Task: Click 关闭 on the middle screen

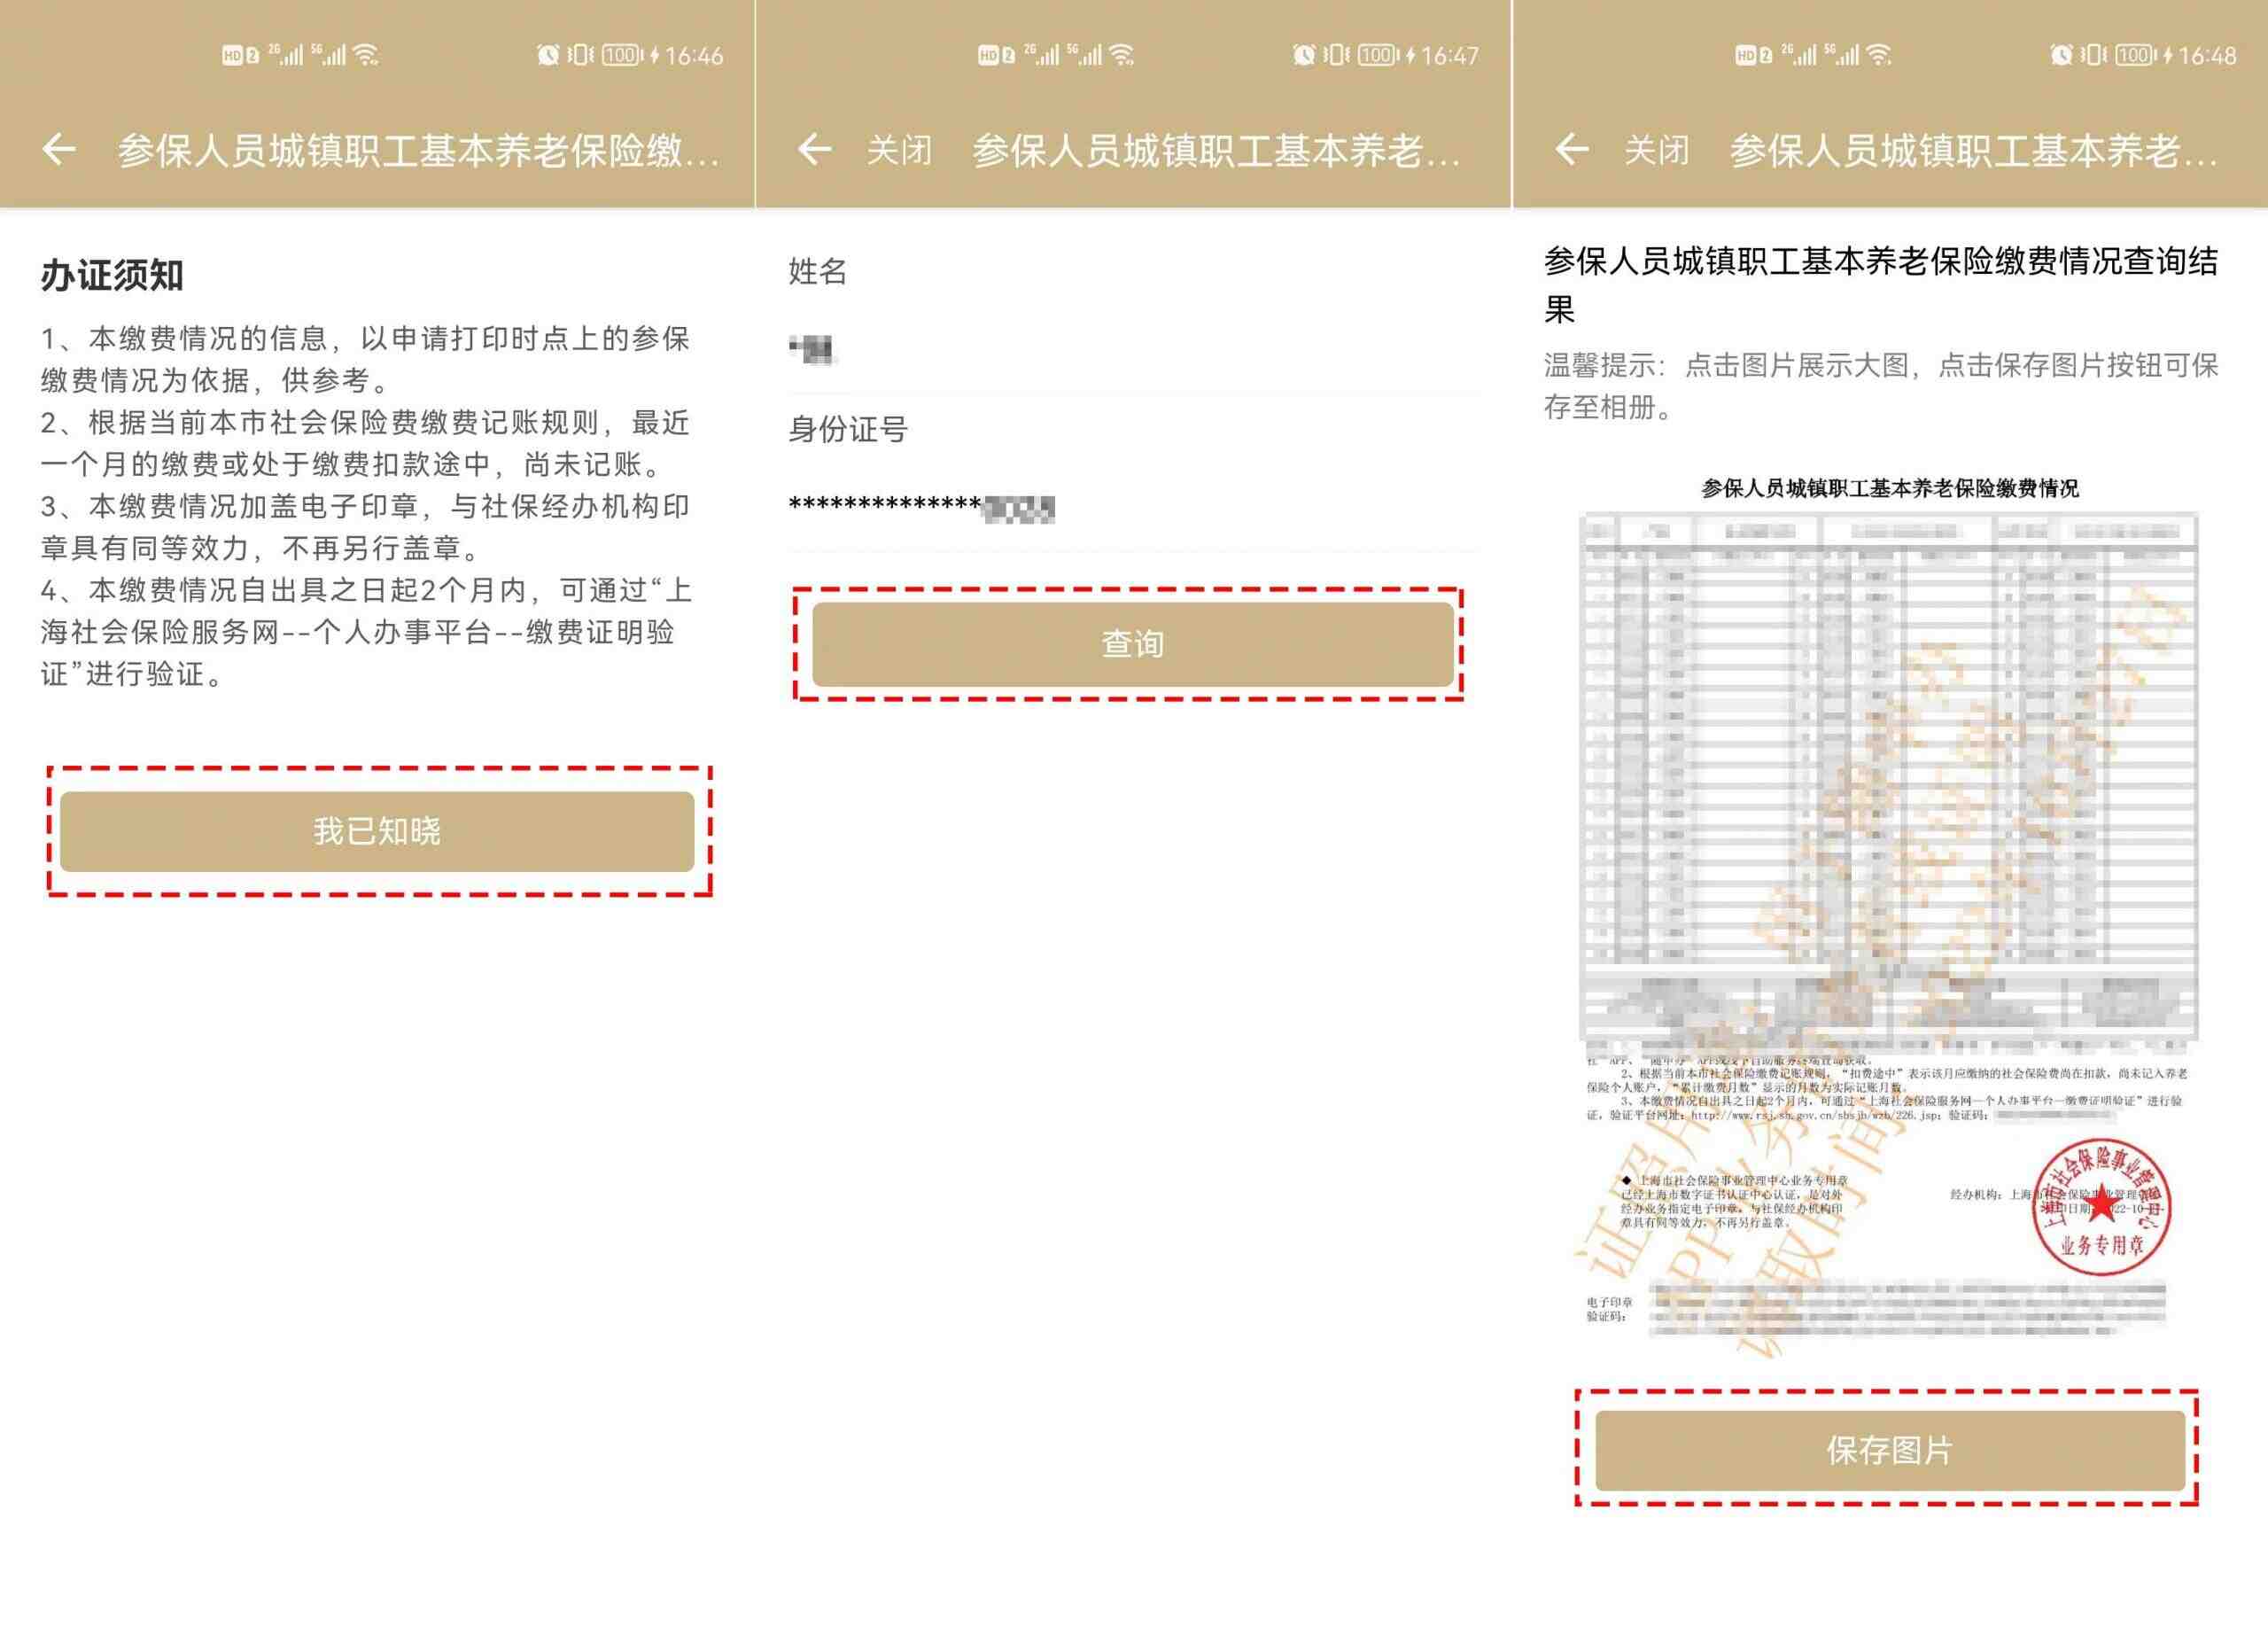Action: pyautogui.click(x=898, y=151)
